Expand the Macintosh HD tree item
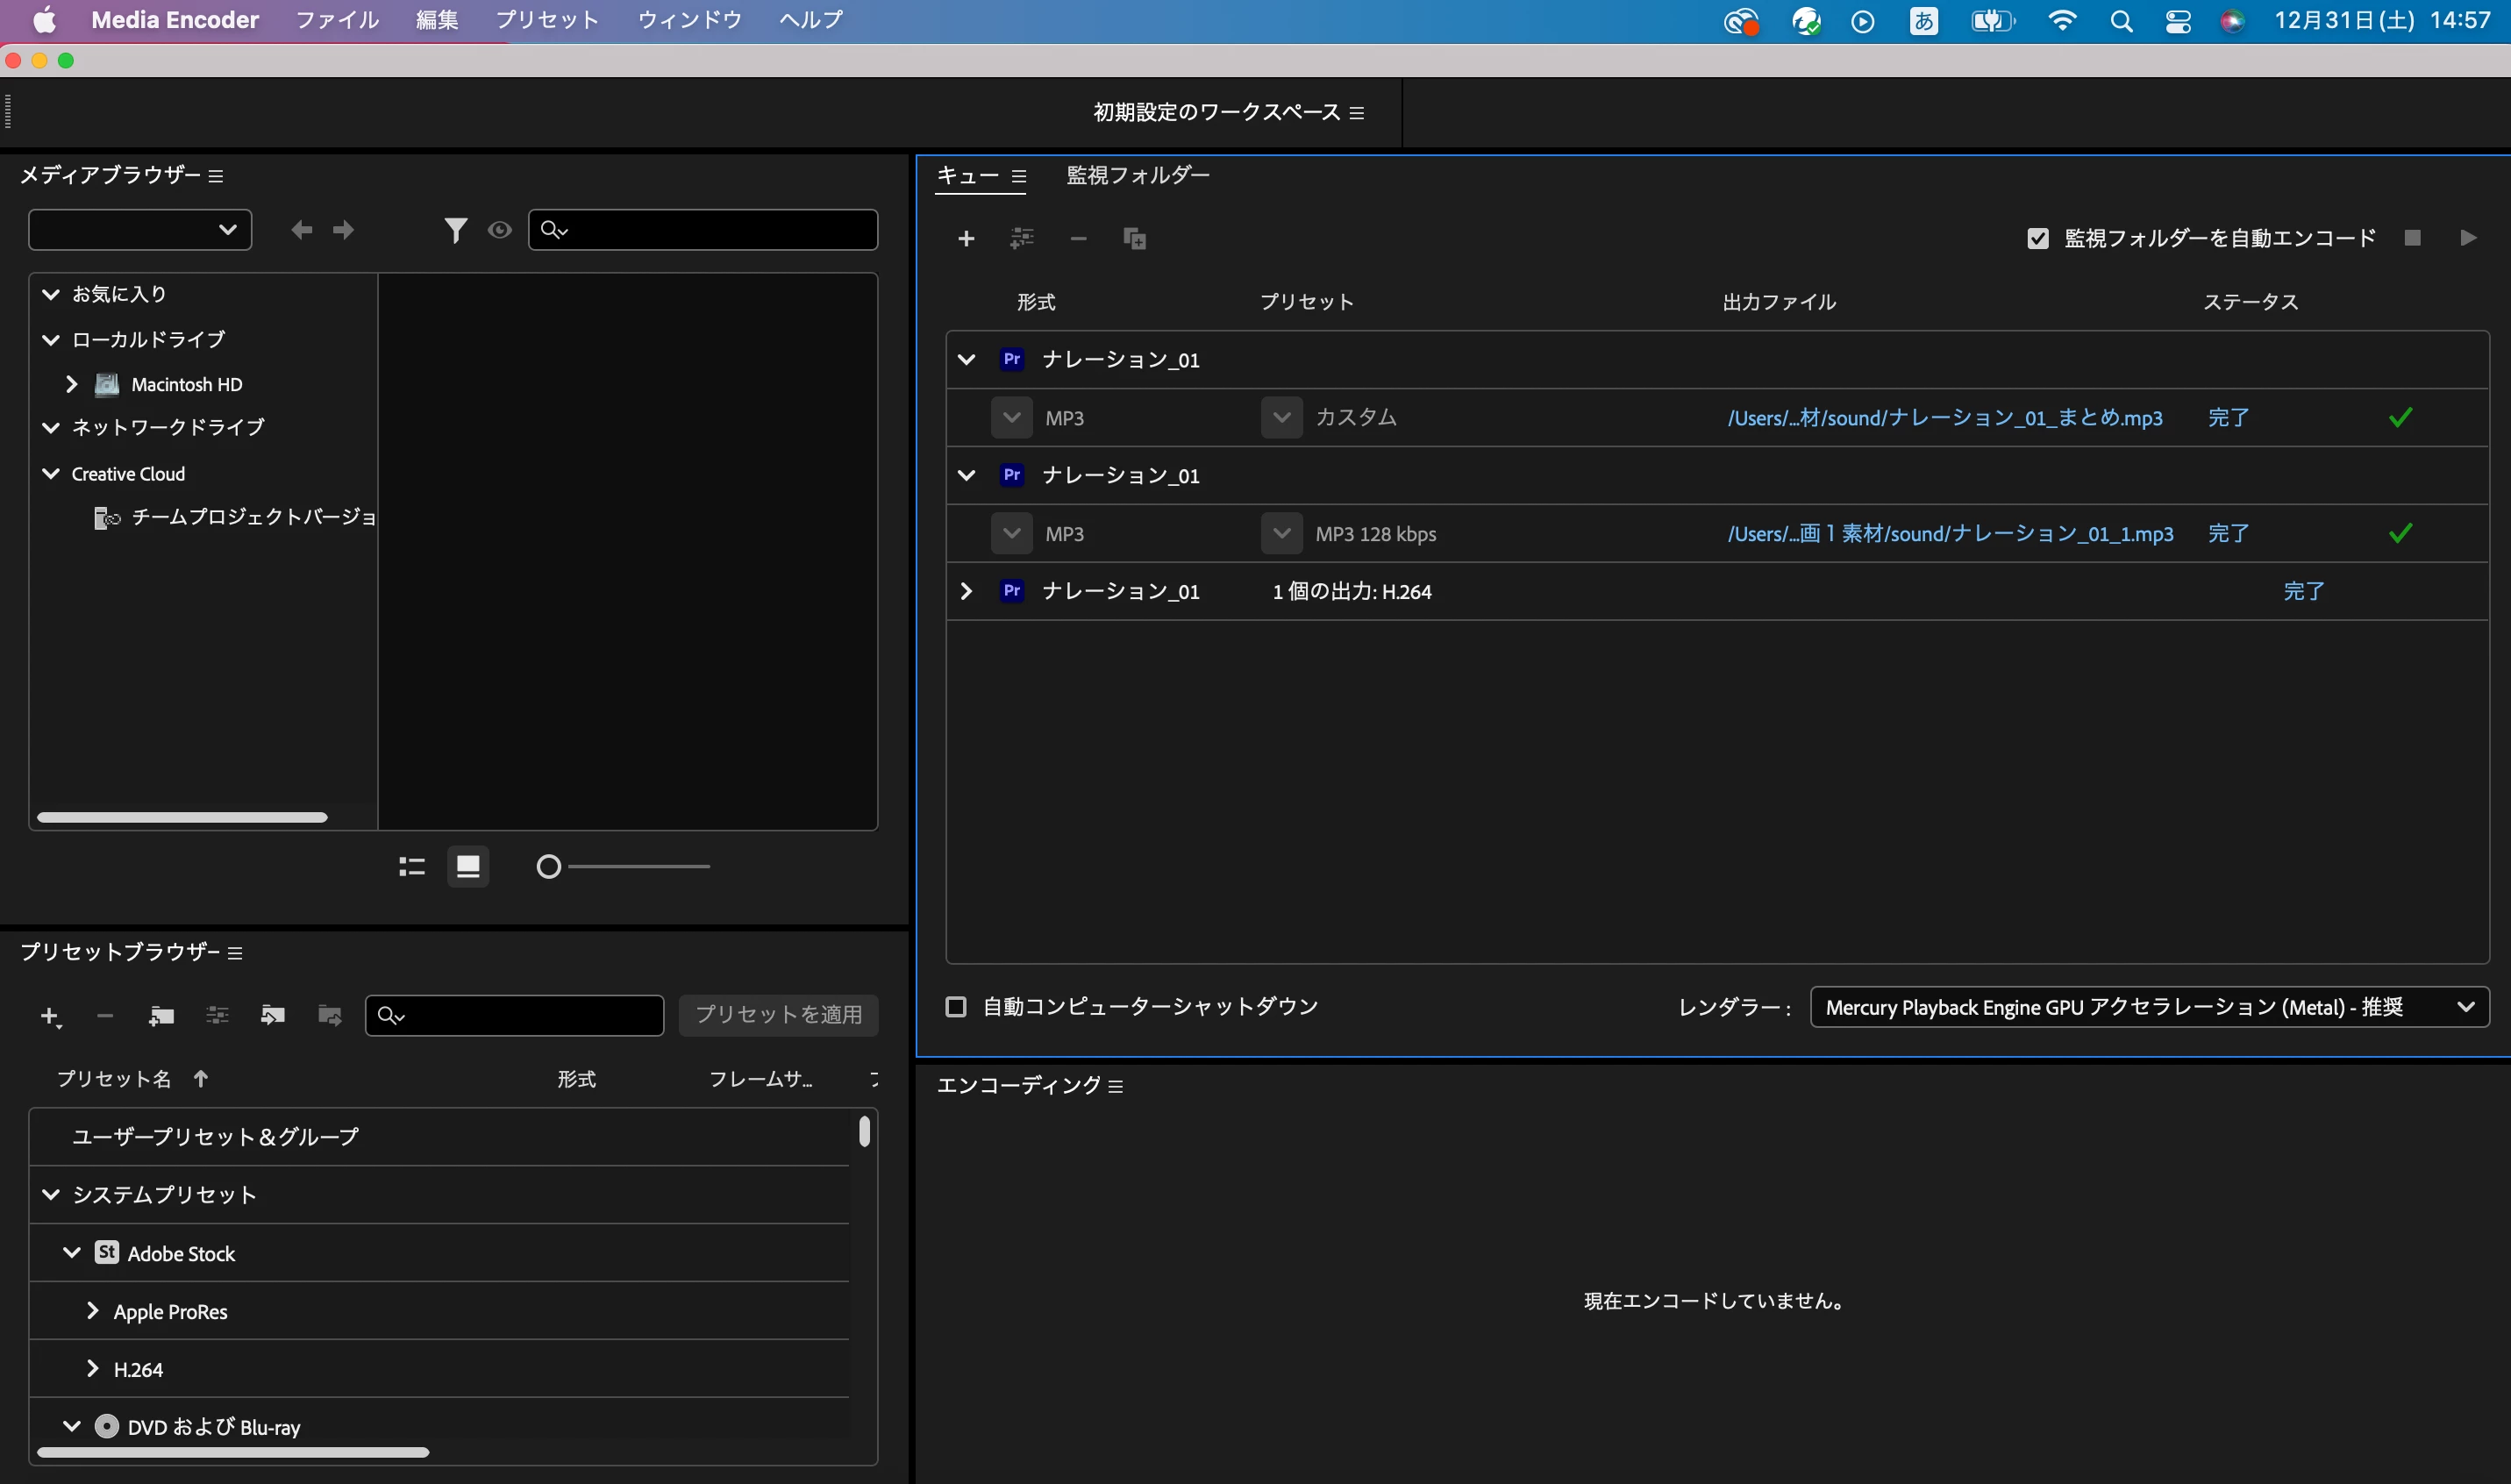Image resolution: width=2511 pixels, height=1484 pixels. click(x=71, y=384)
